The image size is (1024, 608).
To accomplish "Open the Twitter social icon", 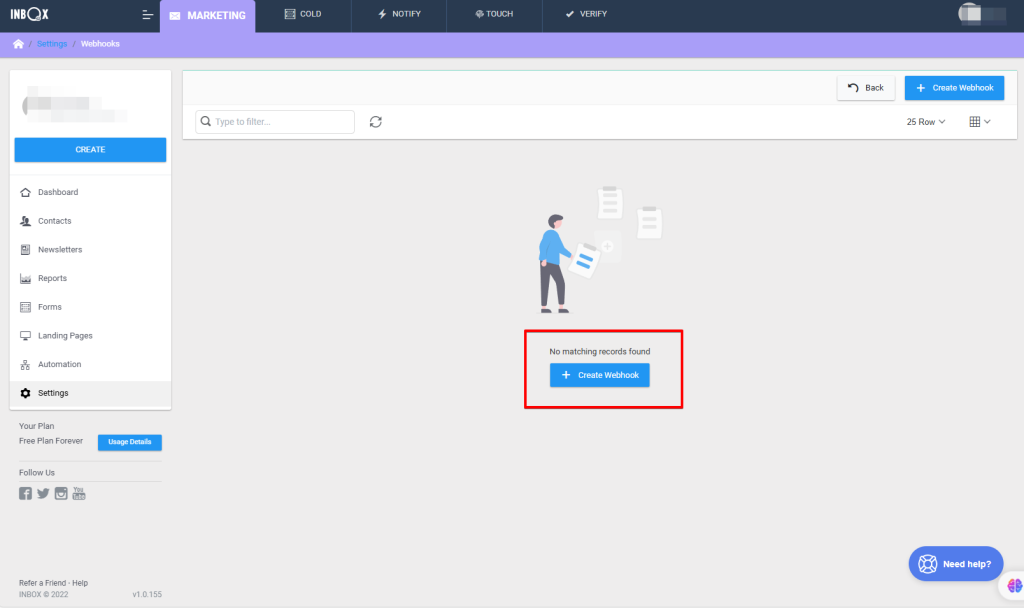I will 43,493.
